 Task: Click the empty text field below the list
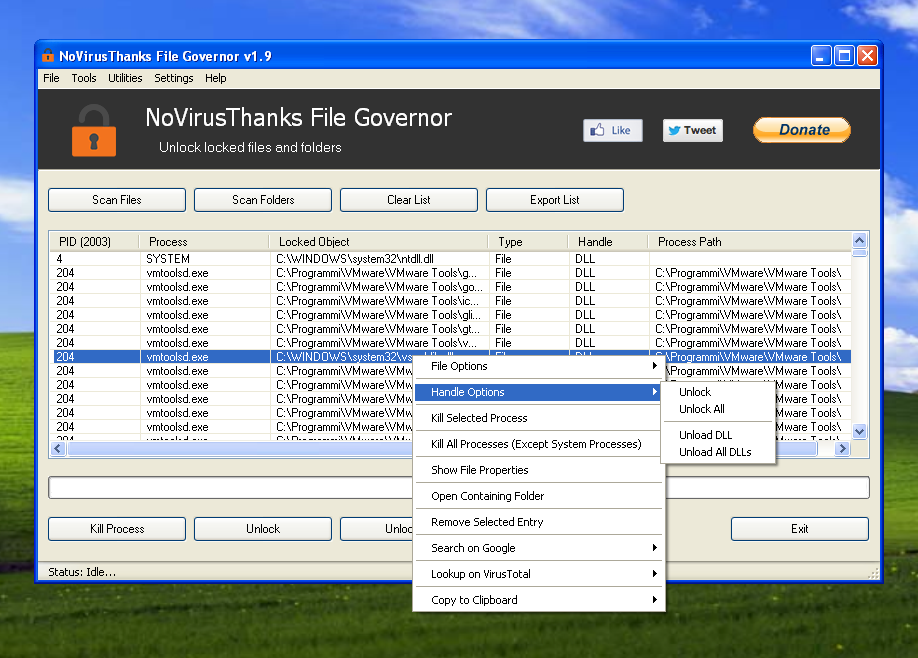[458, 487]
